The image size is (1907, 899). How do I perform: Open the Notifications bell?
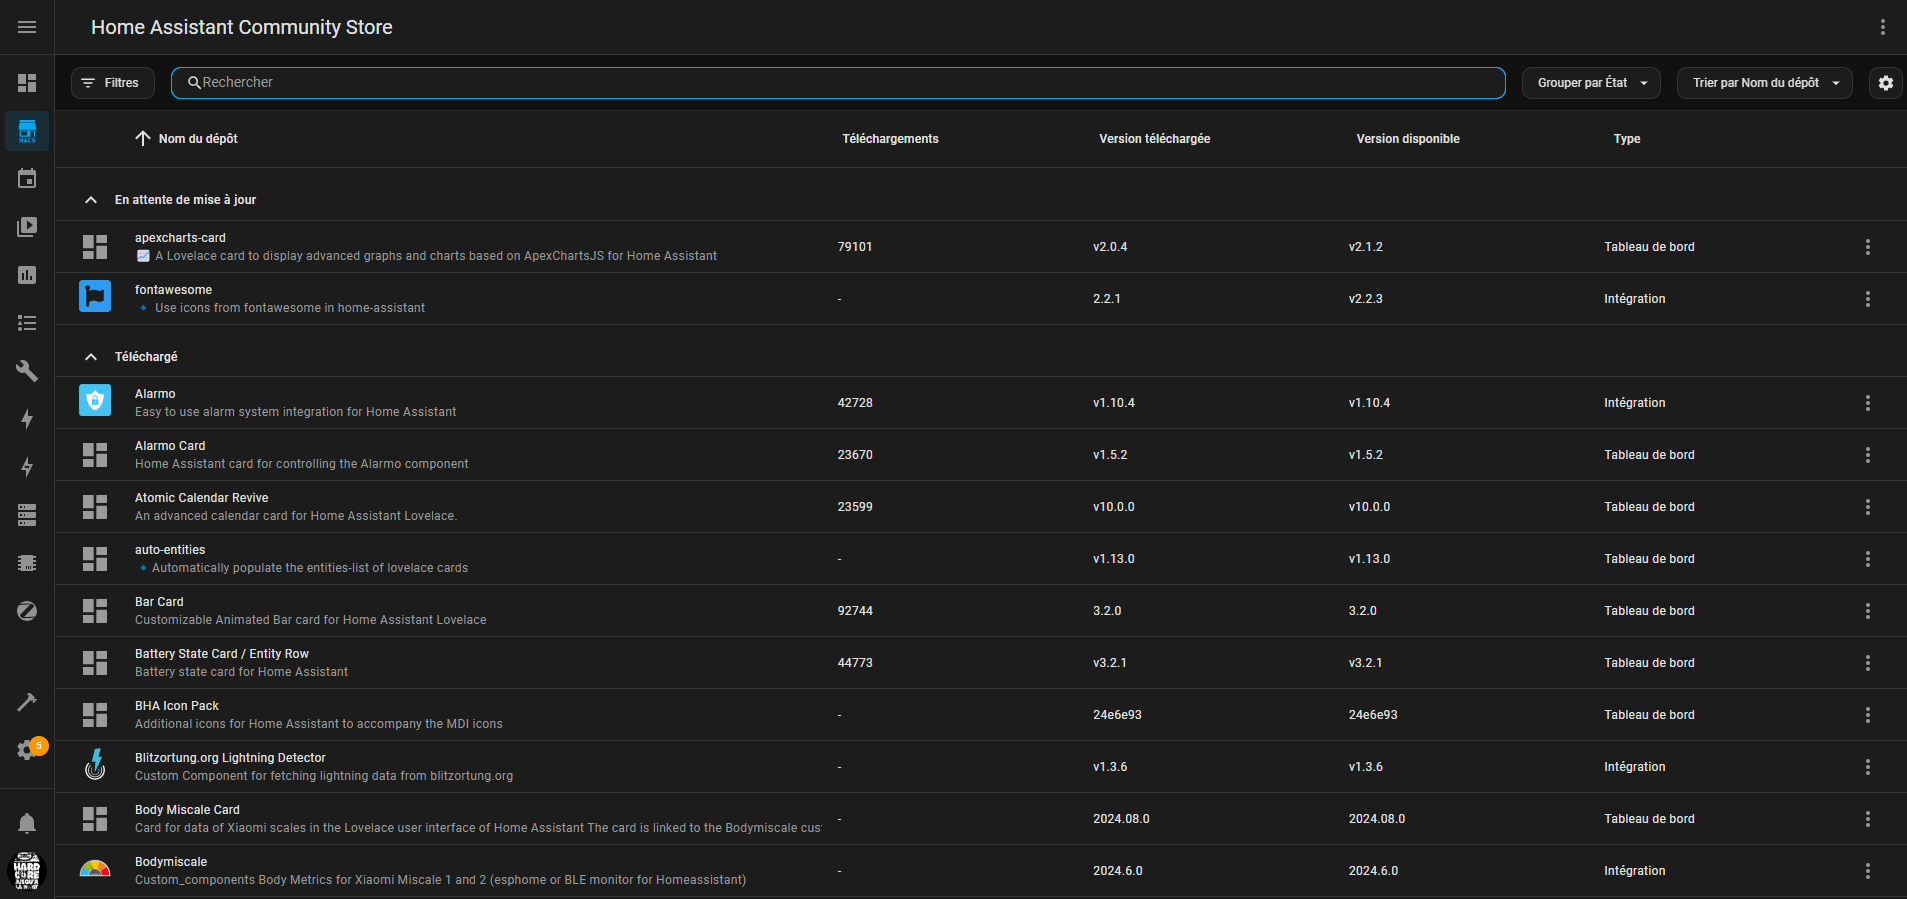(x=27, y=823)
